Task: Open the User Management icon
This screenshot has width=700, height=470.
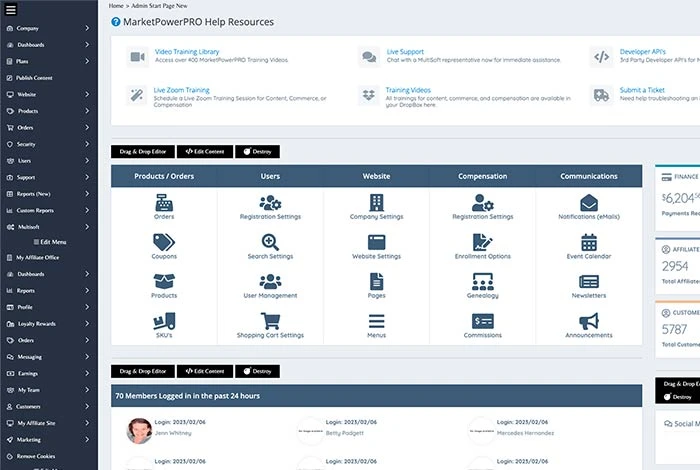Action: (x=270, y=282)
